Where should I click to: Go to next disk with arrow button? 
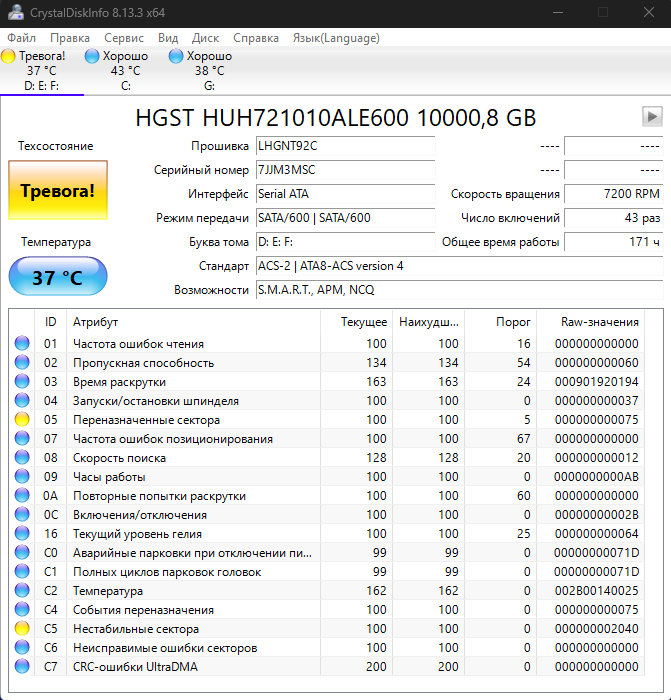652,117
